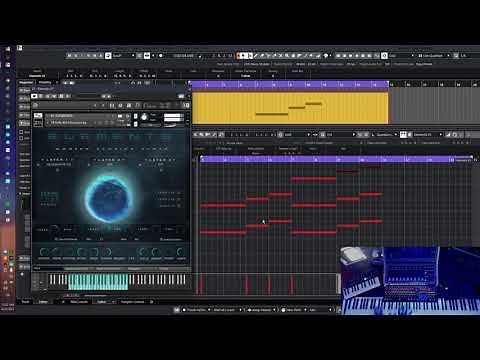The image size is (480, 360).
Task: Click the Kontakt Tune knob
Action: click(144, 117)
